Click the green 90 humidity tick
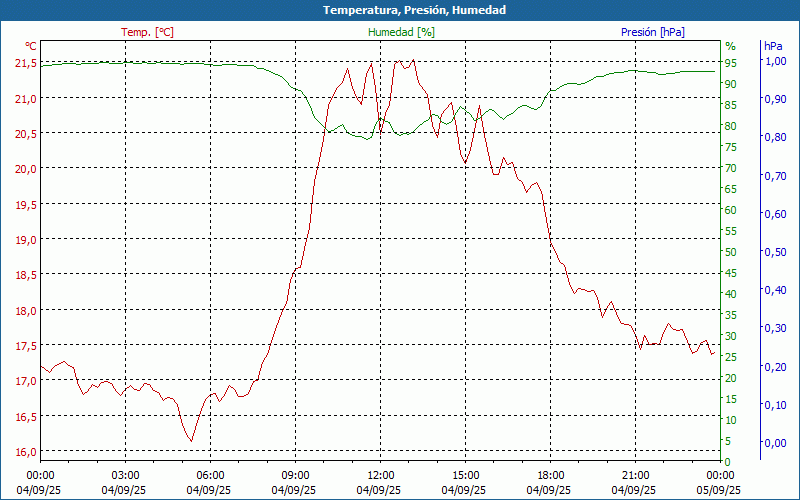This screenshot has width=800, height=500. click(x=731, y=84)
